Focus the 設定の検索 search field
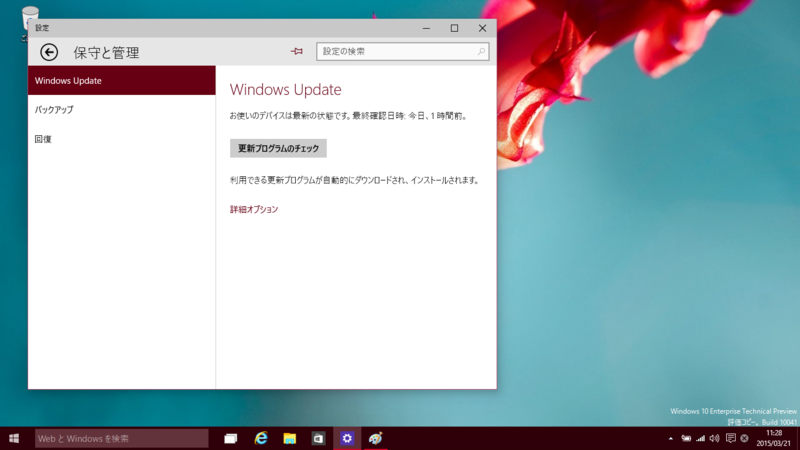The image size is (800, 450). (403, 52)
